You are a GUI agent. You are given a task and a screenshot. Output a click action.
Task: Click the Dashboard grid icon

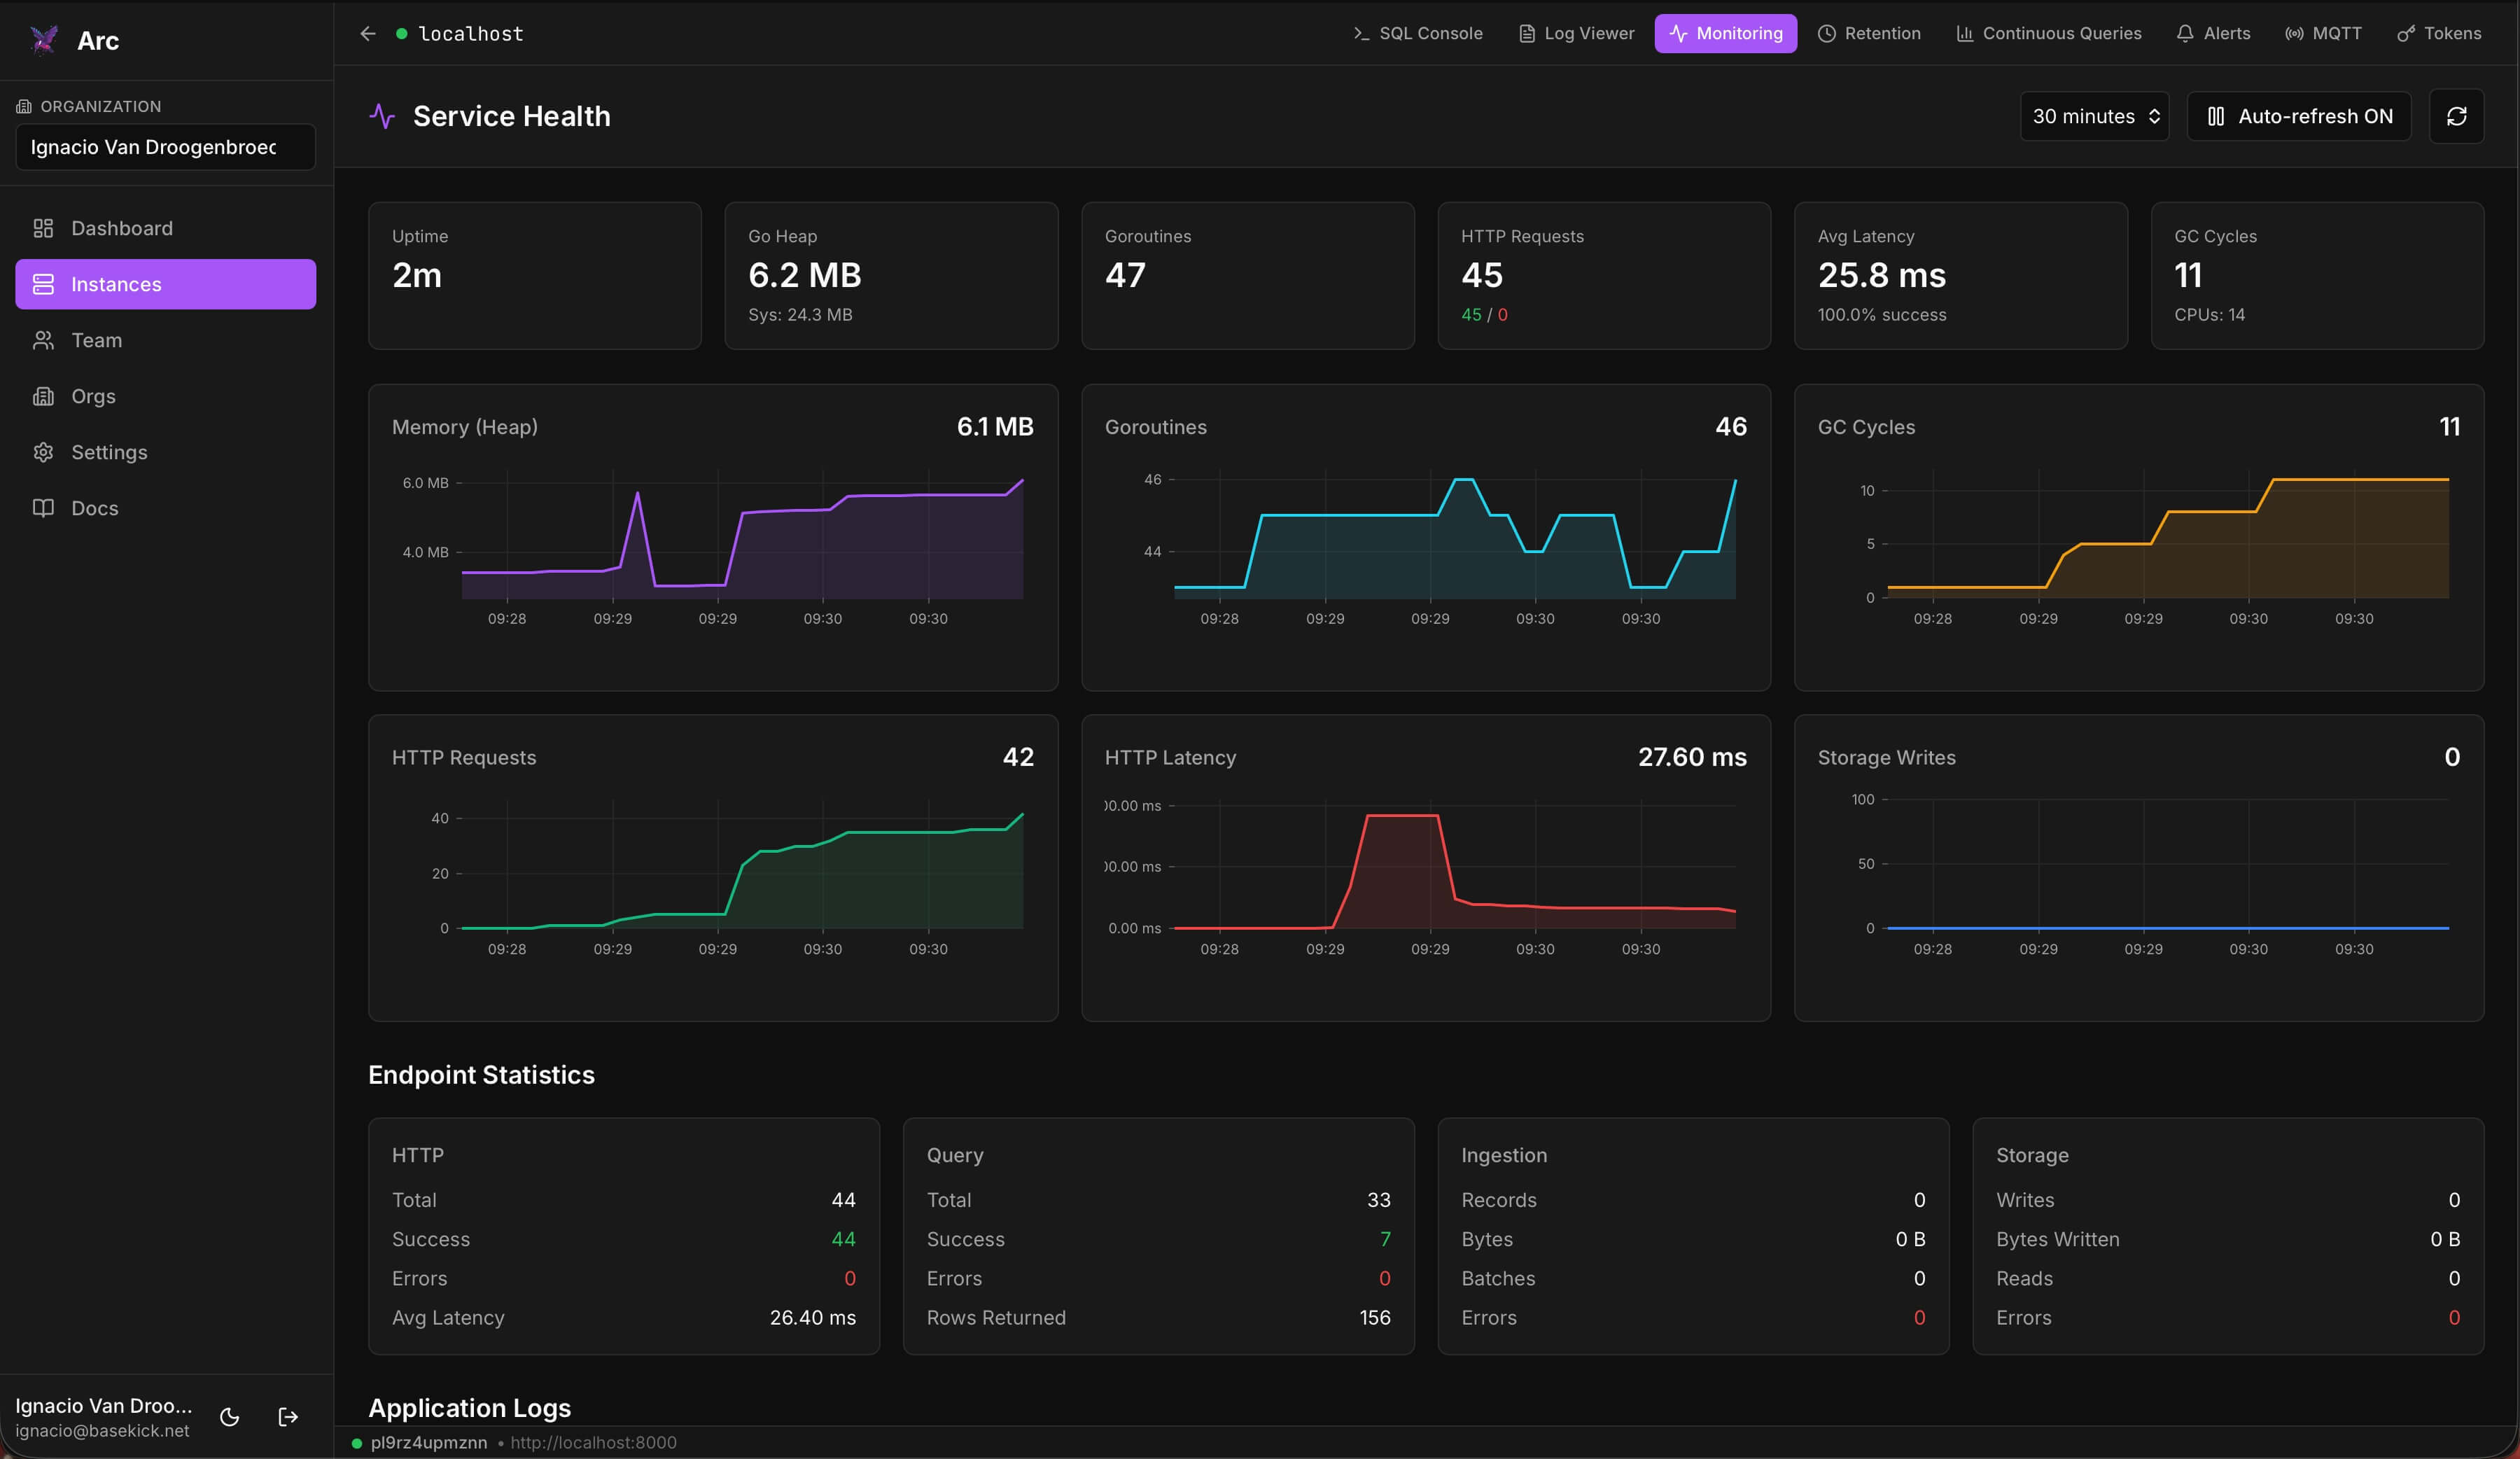(x=43, y=228)
